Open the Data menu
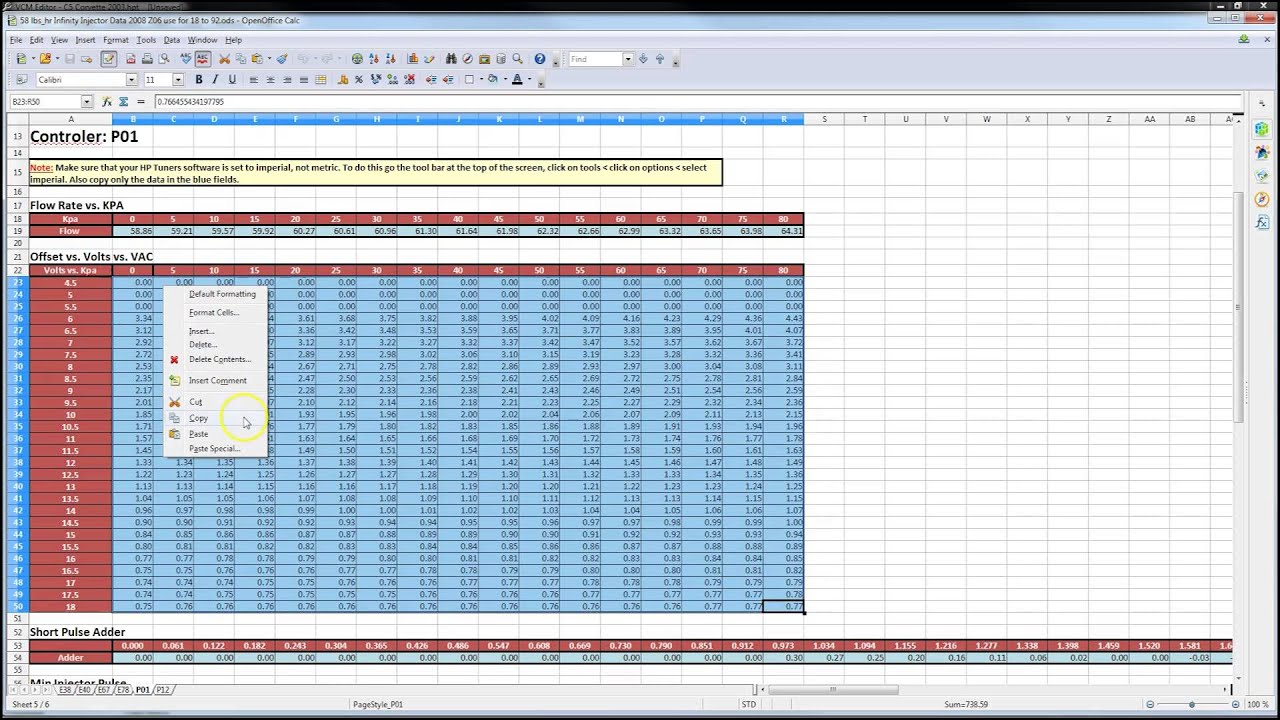 (172, 40)
